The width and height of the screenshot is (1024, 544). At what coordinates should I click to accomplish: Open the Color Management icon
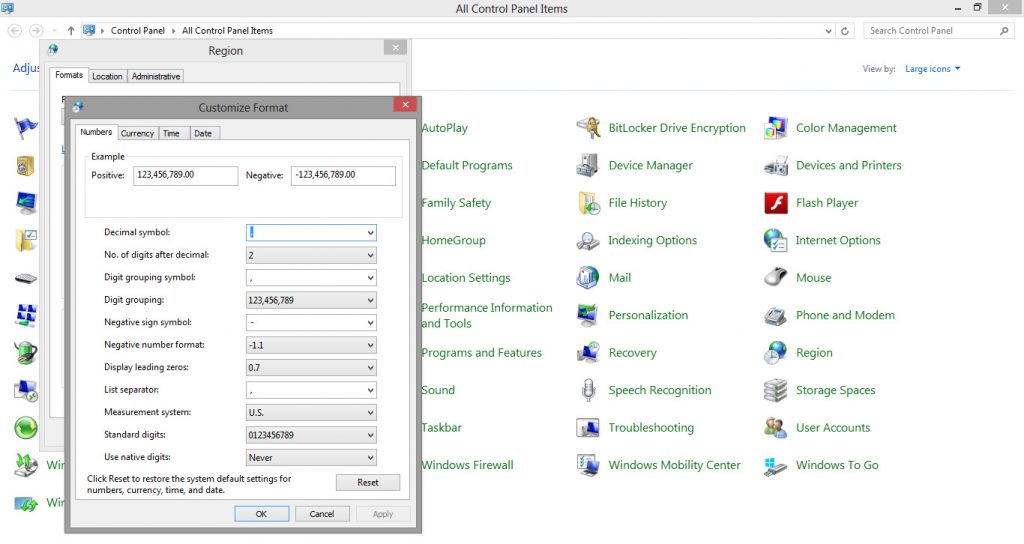776,128
